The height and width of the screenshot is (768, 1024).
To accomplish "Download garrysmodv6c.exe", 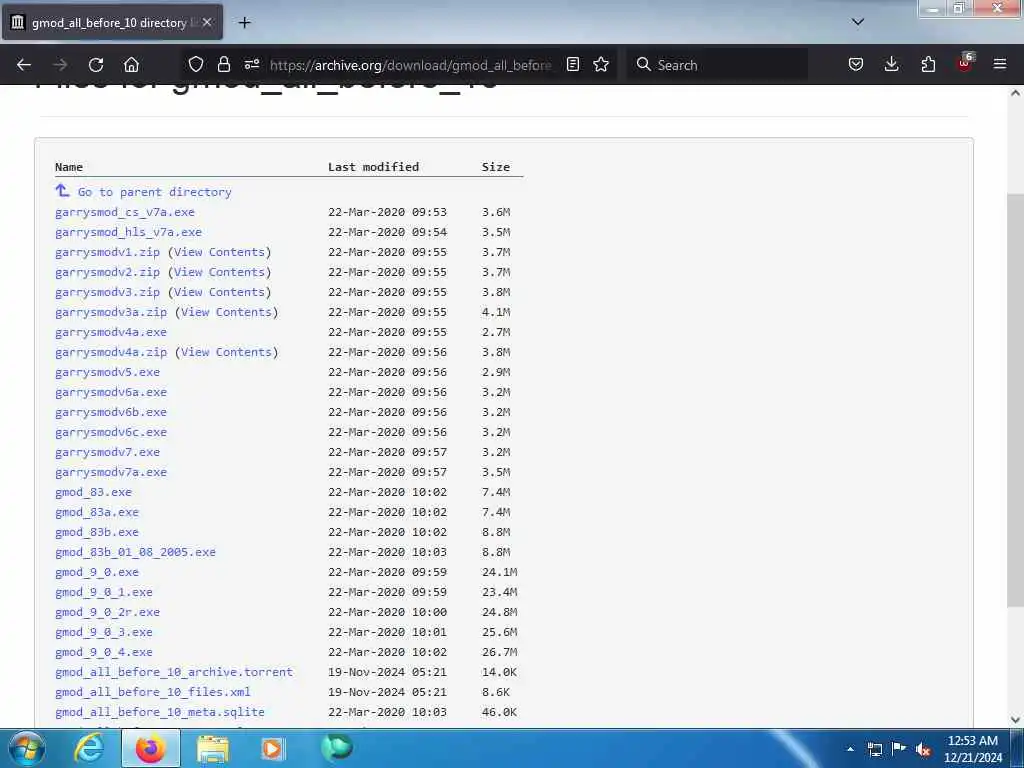I will (111, 432).
